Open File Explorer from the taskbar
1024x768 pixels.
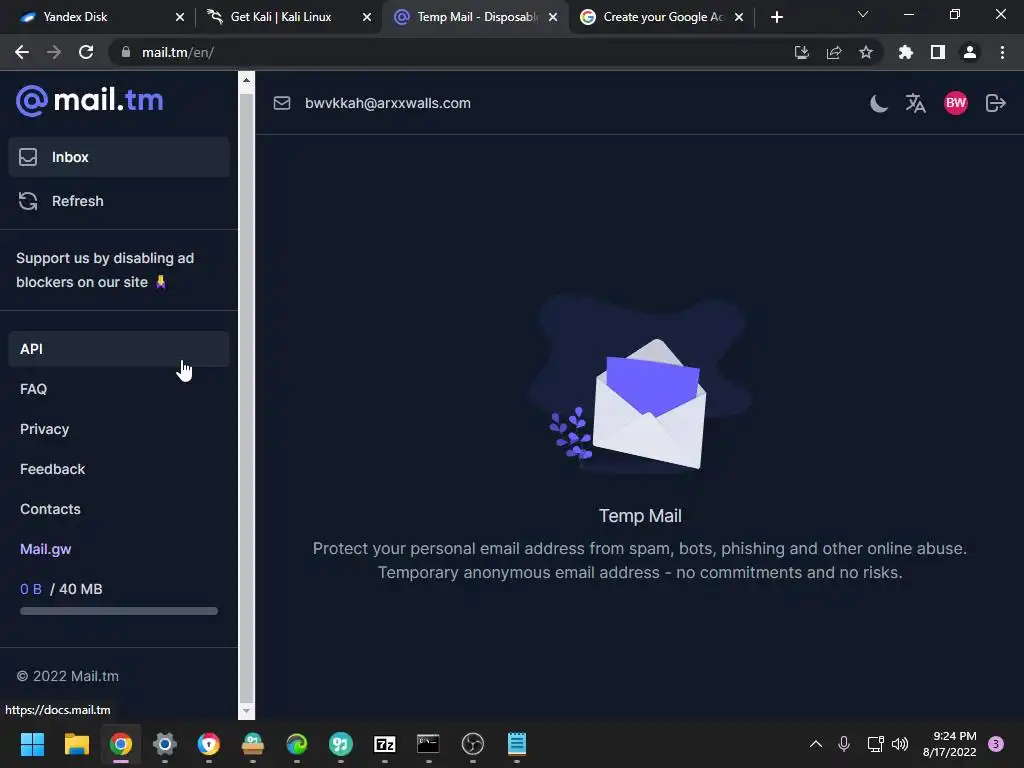coord(76,744)
